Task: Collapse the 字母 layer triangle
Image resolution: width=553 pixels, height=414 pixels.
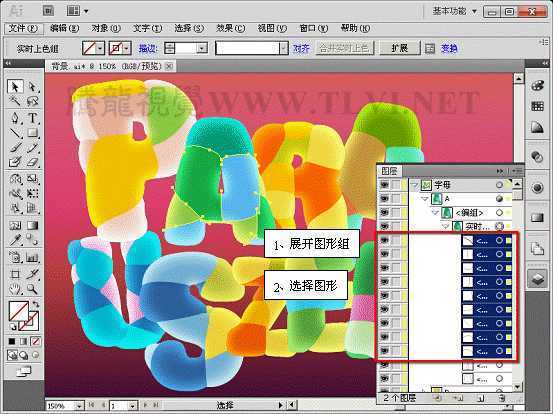Action: pos(415,185)
